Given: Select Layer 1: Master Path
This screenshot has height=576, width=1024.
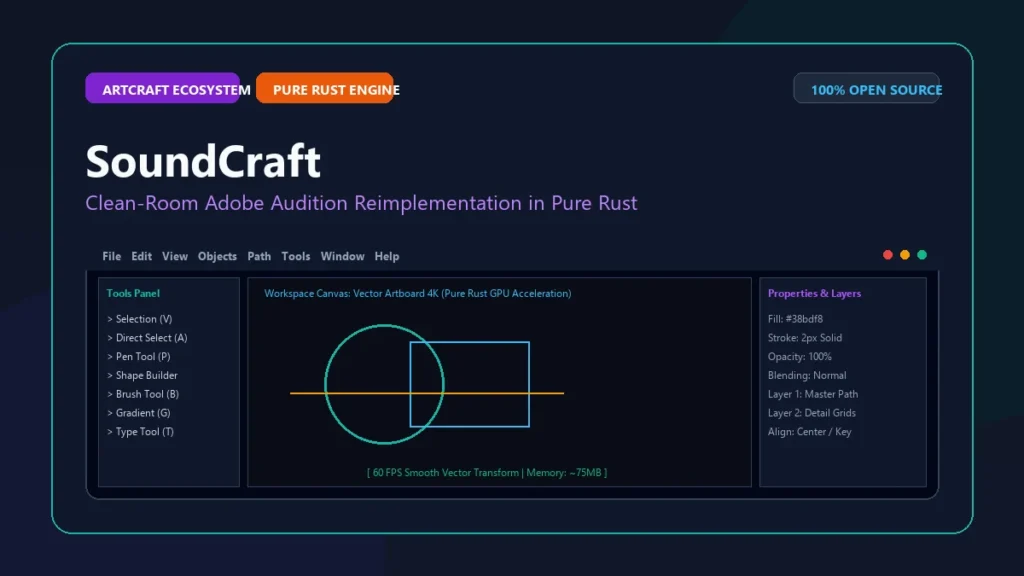Looking at the screenshot, I should coord(813,394).
